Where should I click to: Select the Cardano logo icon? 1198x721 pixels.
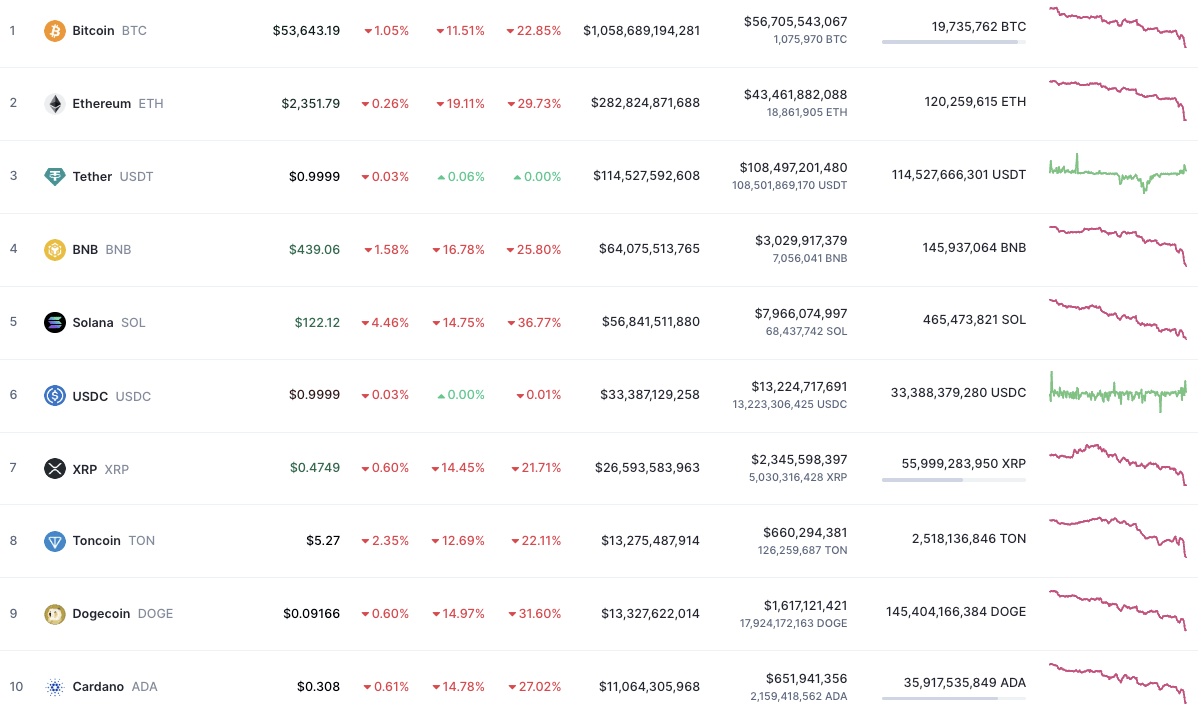click(54, 687)
